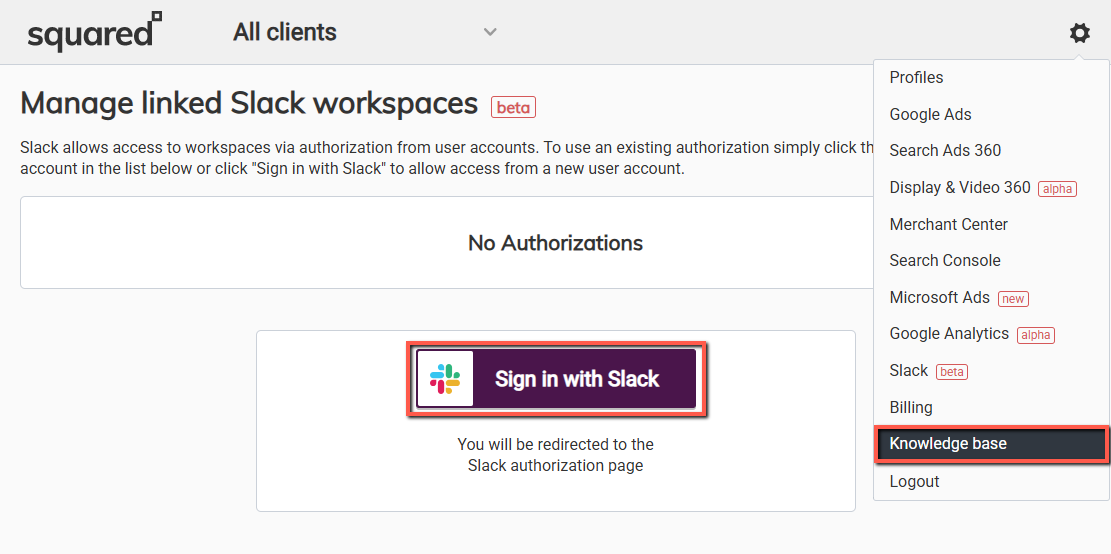
Task: Choose Google Analytics from the menu
Action: click(949, 333)
